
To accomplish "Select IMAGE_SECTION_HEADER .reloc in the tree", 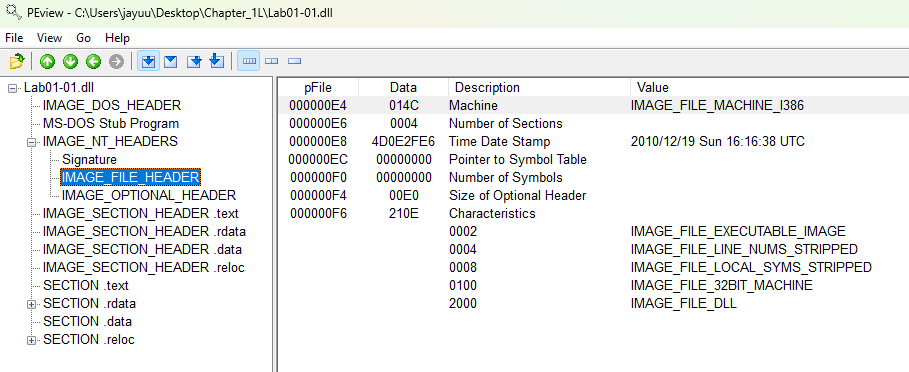I will tap(144, 268).
